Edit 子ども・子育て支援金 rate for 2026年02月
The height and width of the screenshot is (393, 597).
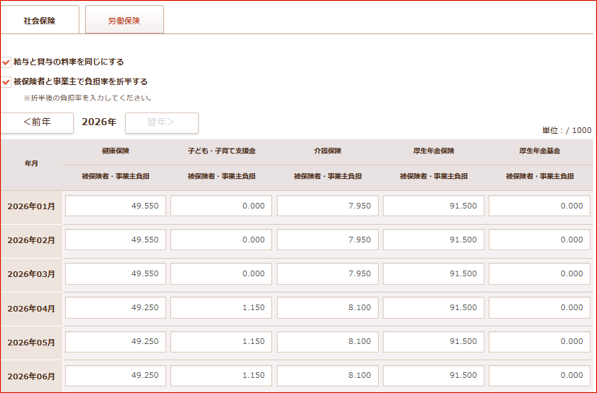pyautogui.click(x=221, y=240)
